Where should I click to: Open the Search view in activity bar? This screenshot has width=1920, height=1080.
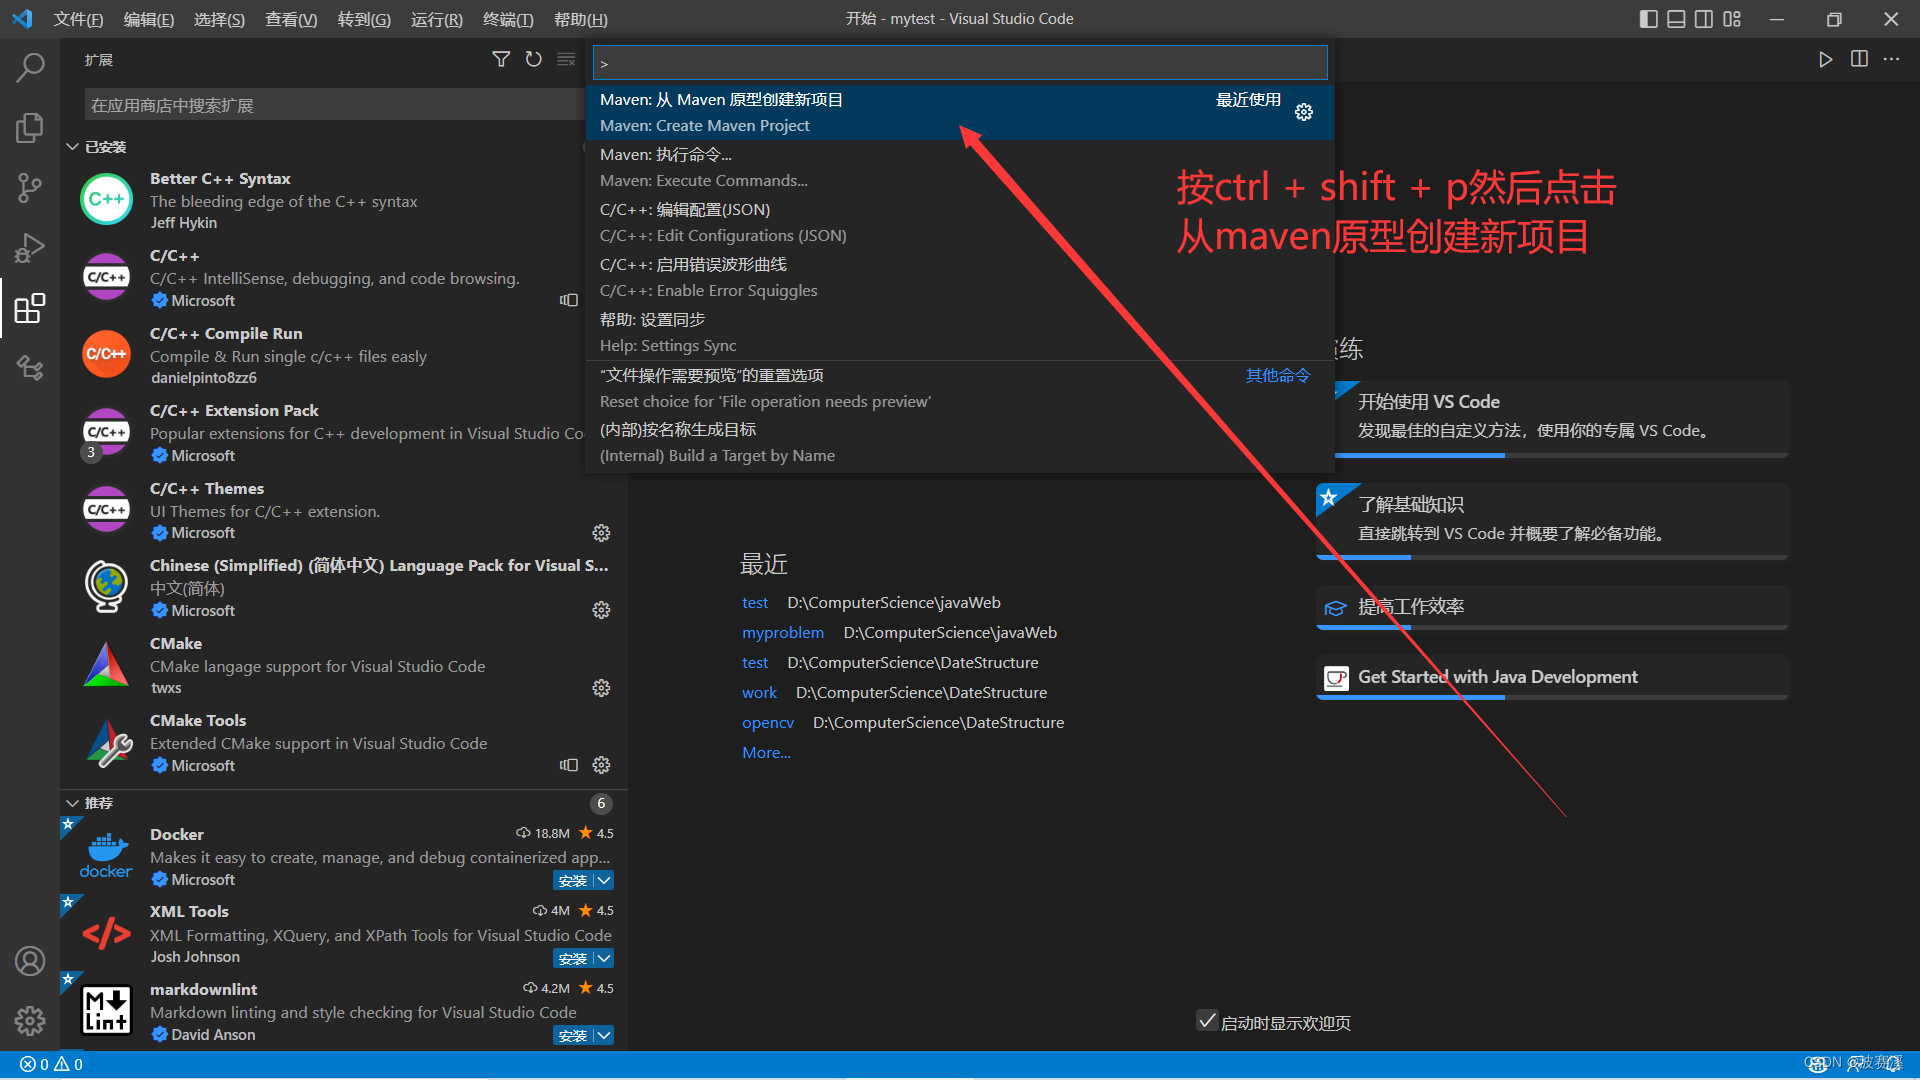[x=30, y=67]
